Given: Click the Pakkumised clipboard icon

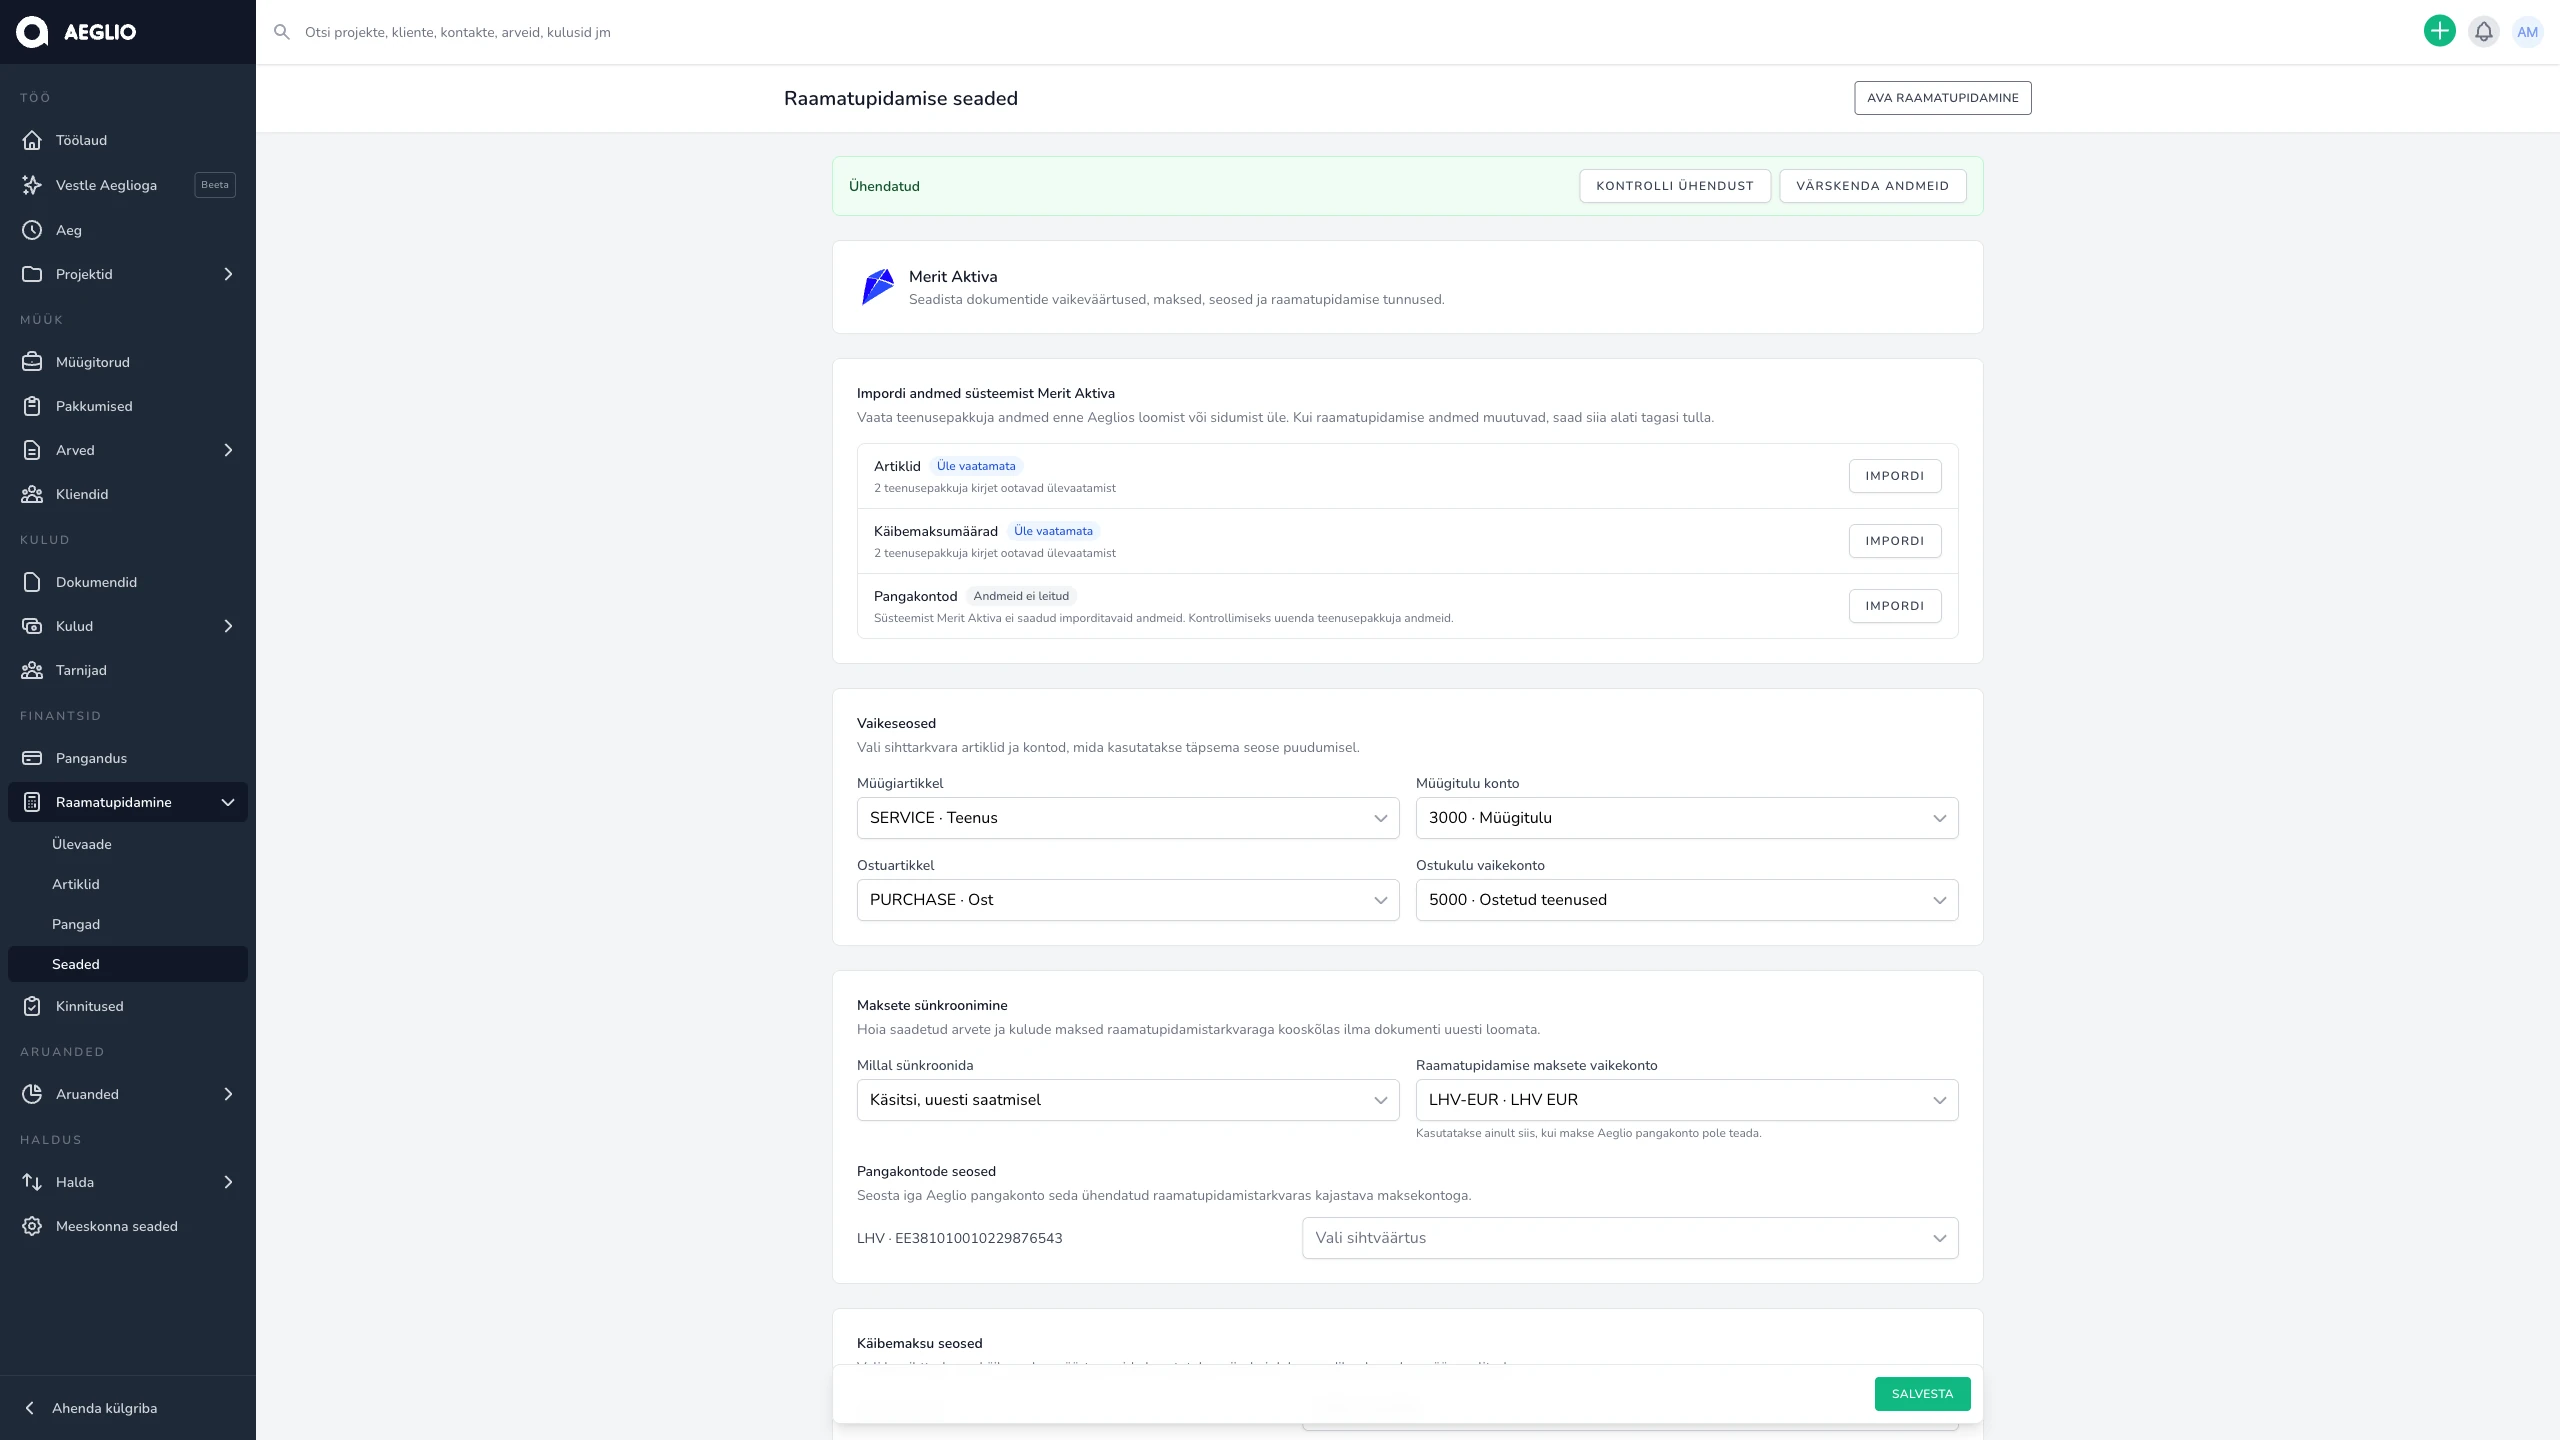Looking at the screenshot, I should pos(32,406).
